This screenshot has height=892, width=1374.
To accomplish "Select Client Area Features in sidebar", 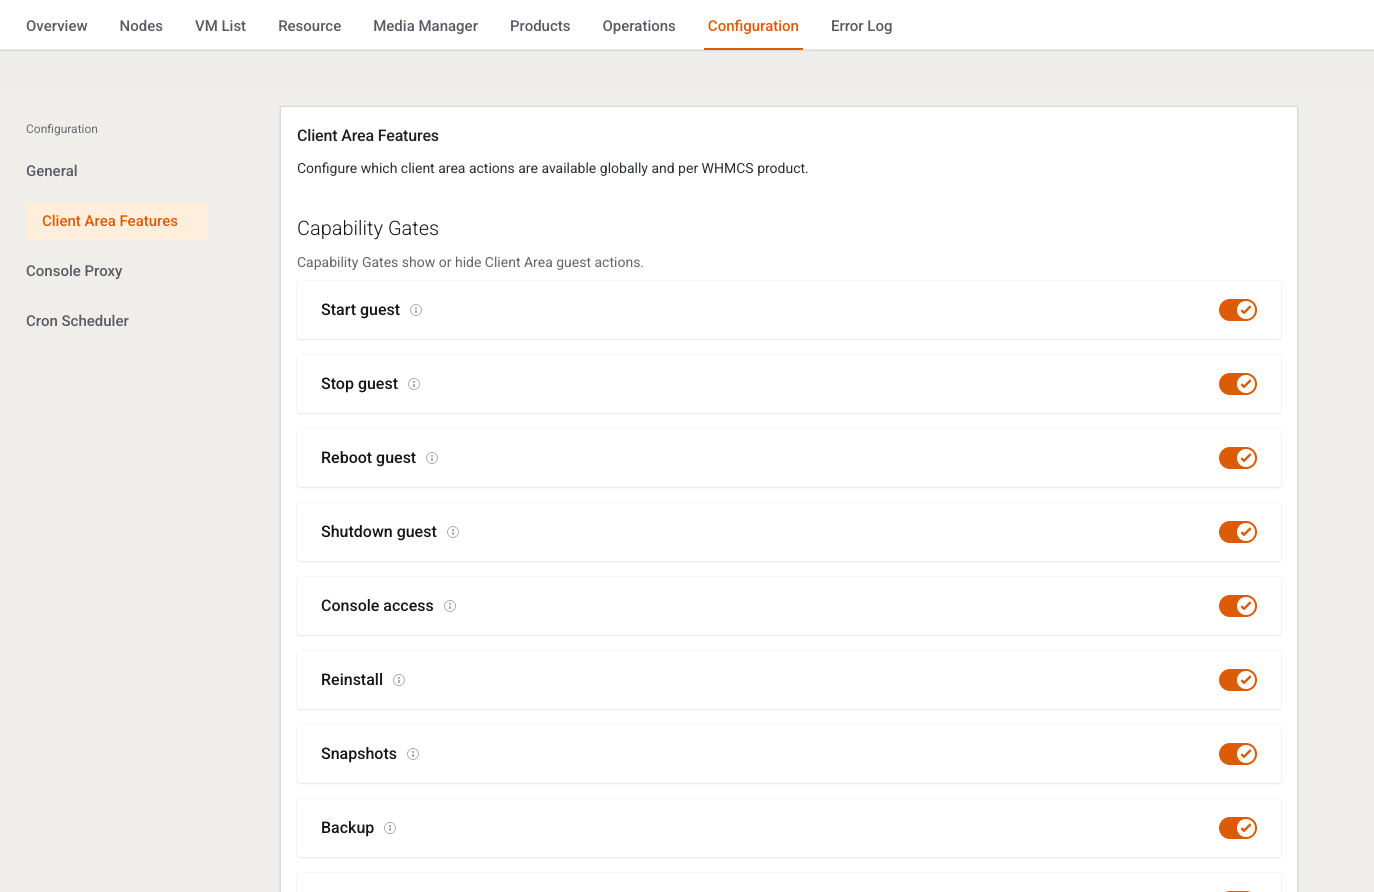I will 117,221.
